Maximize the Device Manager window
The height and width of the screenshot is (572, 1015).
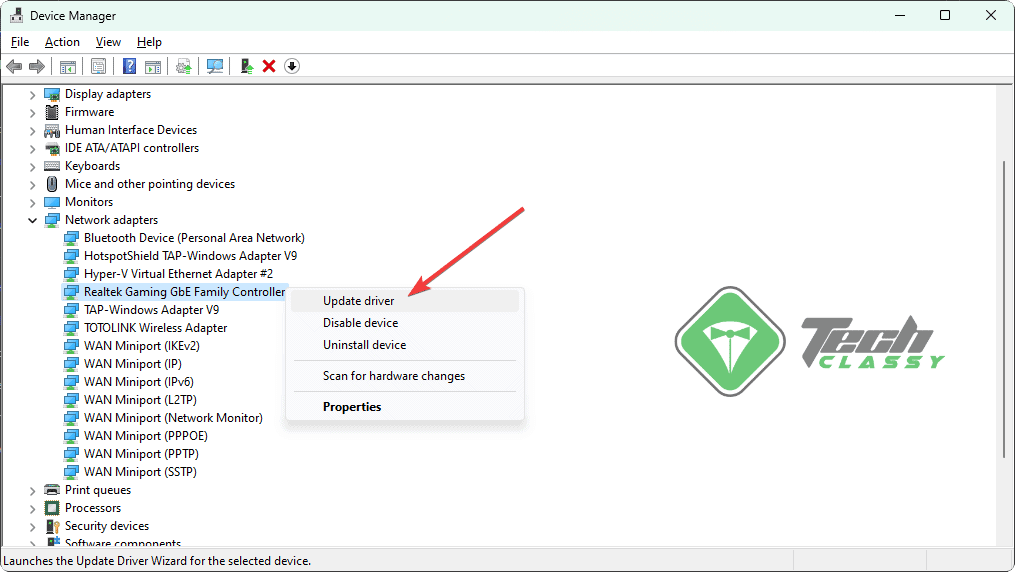click(945, 15)
